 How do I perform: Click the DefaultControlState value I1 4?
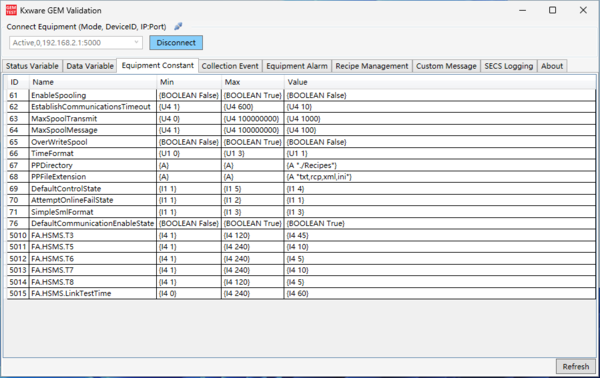440,189
